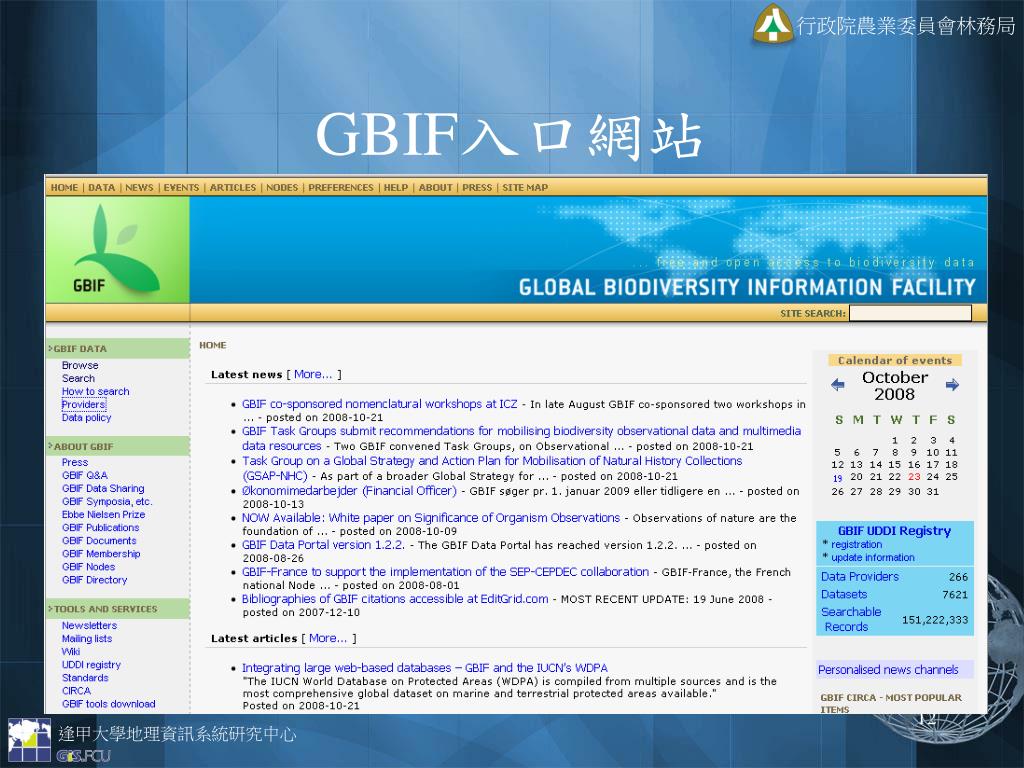Open the Data policy link
Screen dimensions: 1024x768
click(x=86, y=417)
